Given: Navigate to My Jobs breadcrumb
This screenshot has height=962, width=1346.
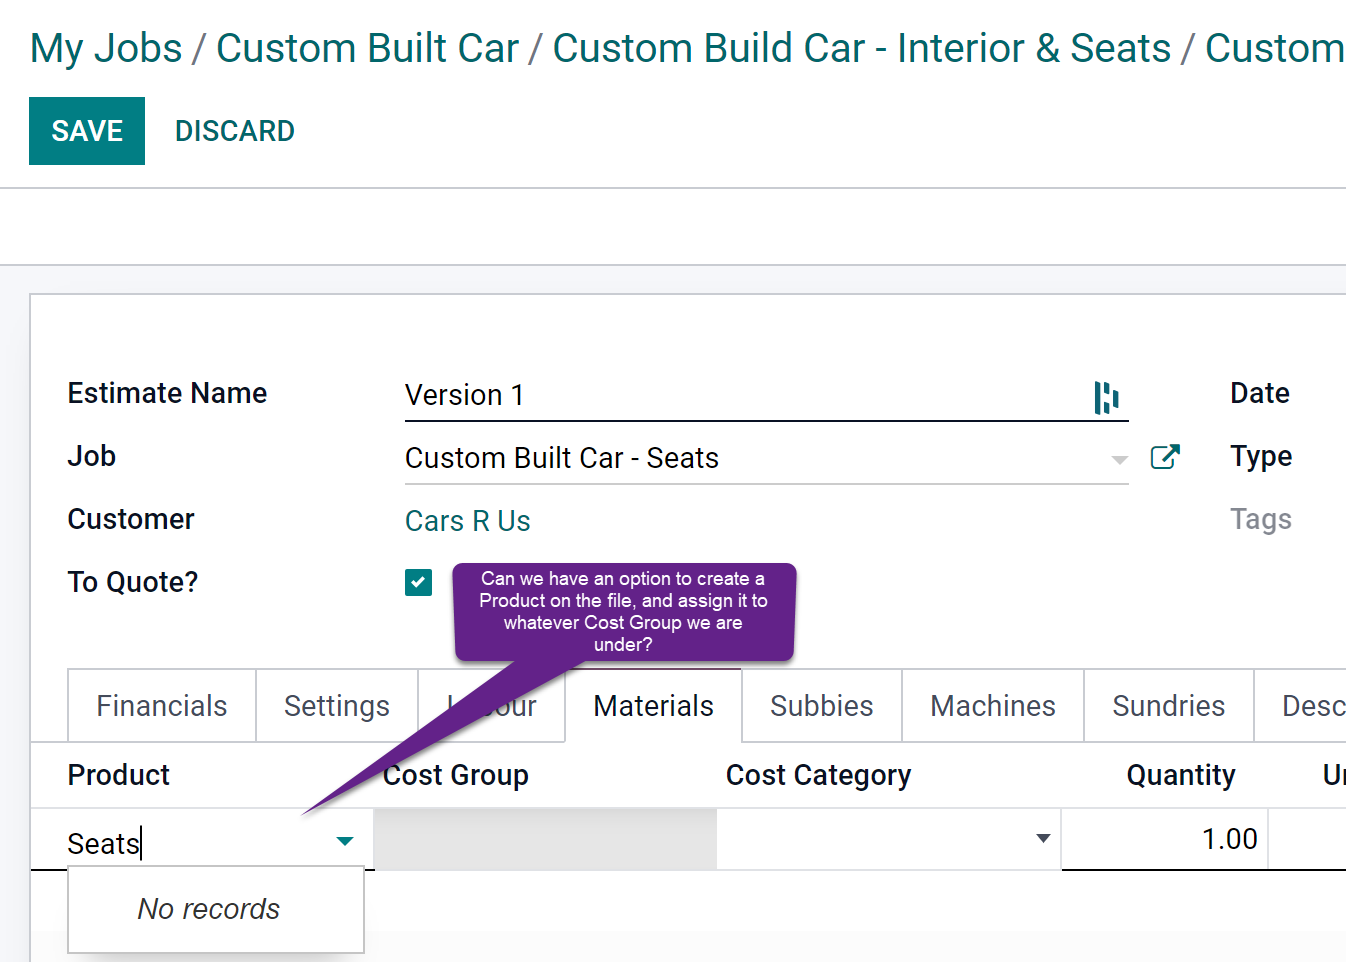Looking at the screenshot, I should pos(106,48).
